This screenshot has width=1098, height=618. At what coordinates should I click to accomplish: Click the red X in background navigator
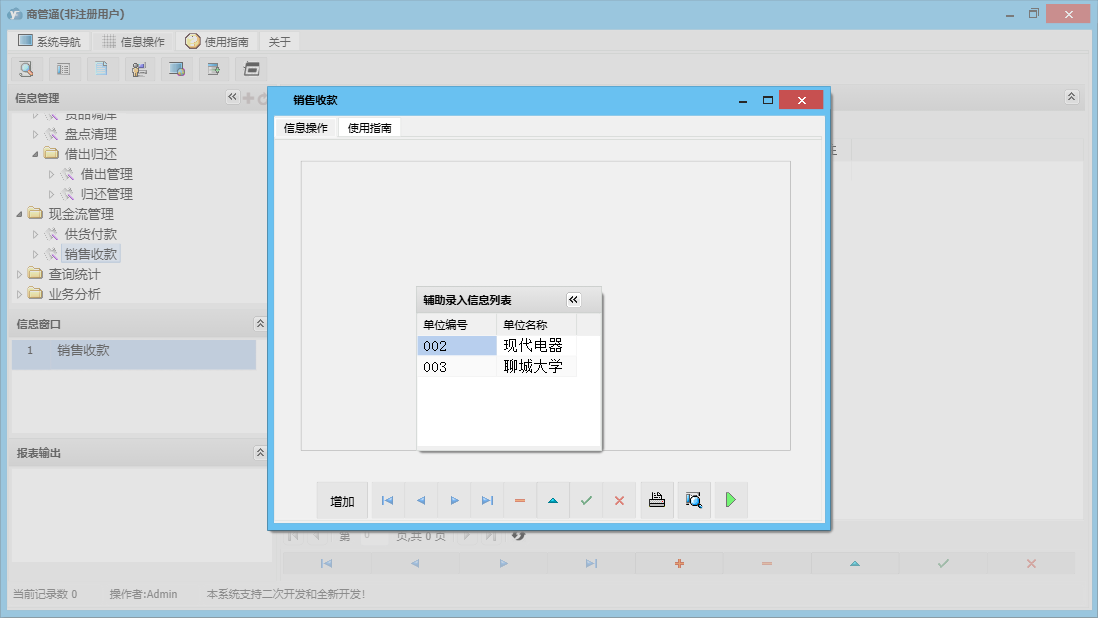1031,563
